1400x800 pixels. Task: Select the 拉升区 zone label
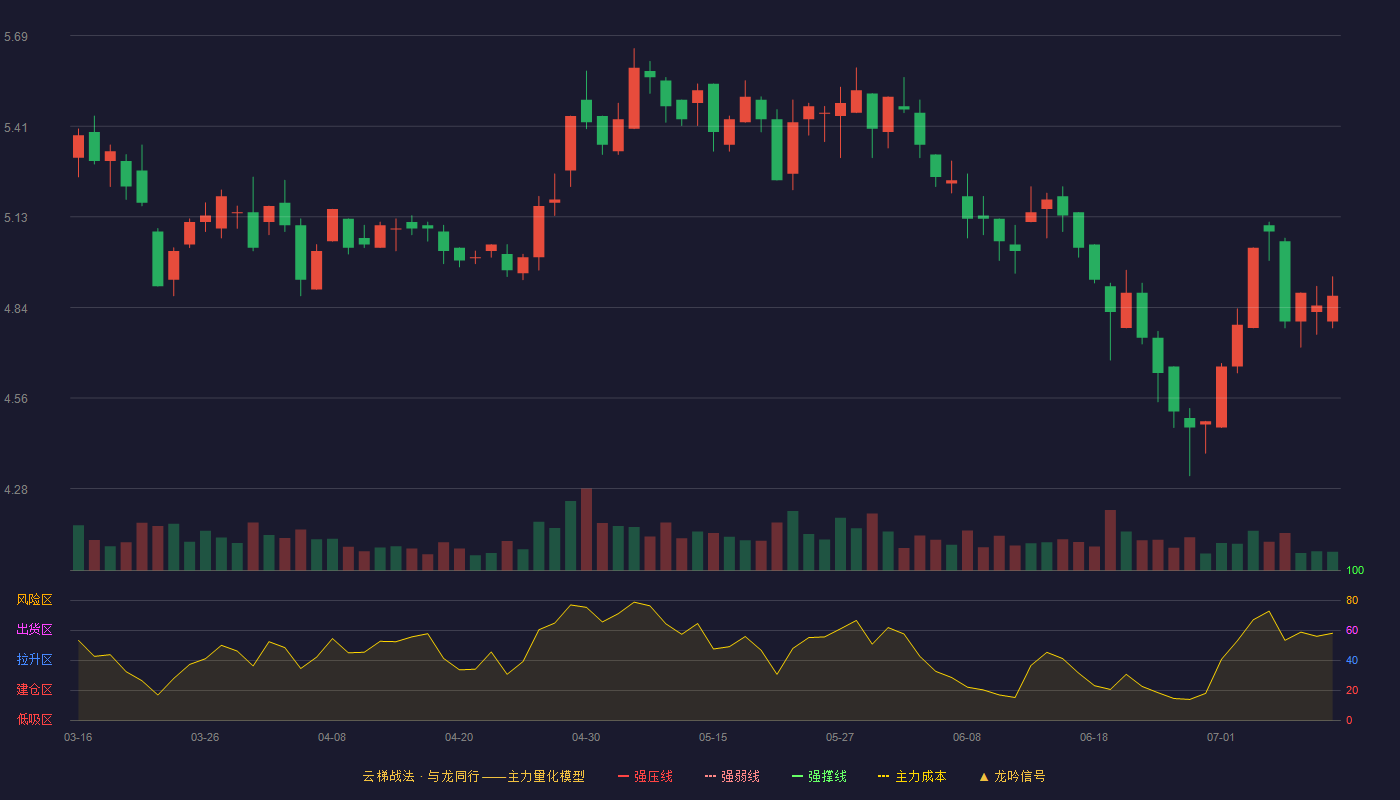pyautogui.click(x=34, y=660)
